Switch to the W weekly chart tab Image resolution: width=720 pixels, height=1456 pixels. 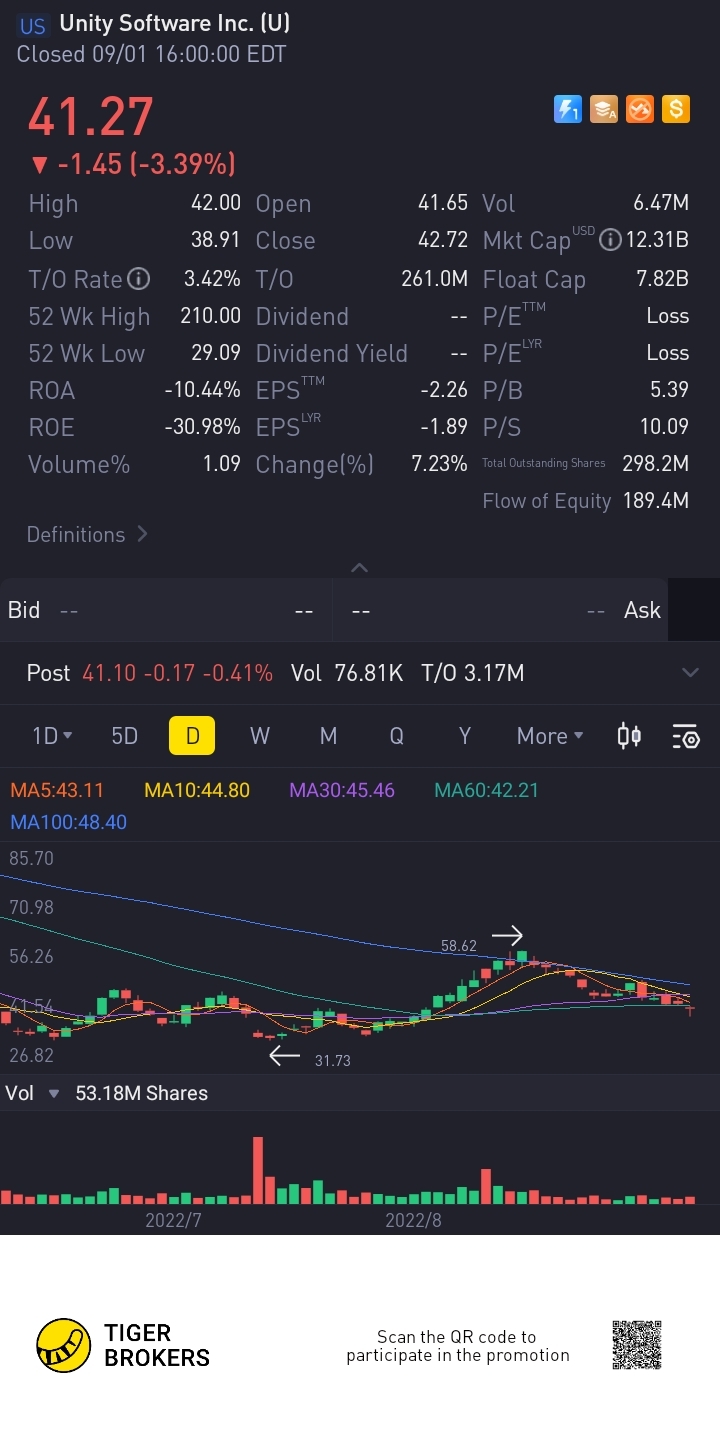pyautogui.click(x=260, y=736)
